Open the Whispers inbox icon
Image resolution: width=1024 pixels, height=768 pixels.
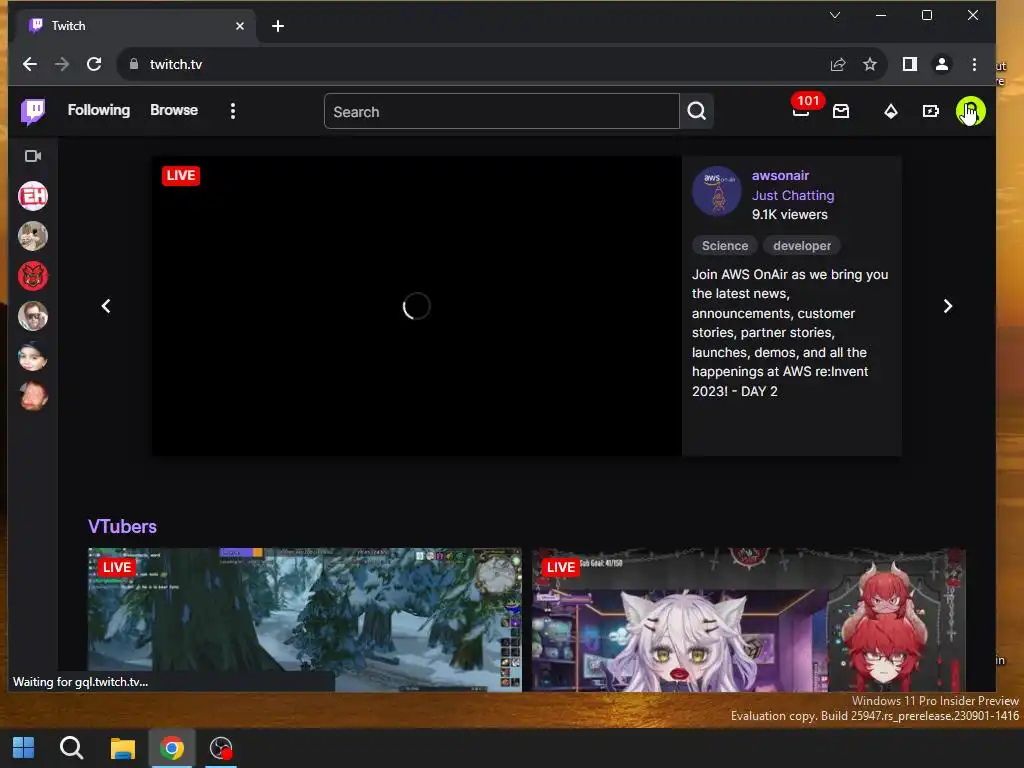pos(841,112)
